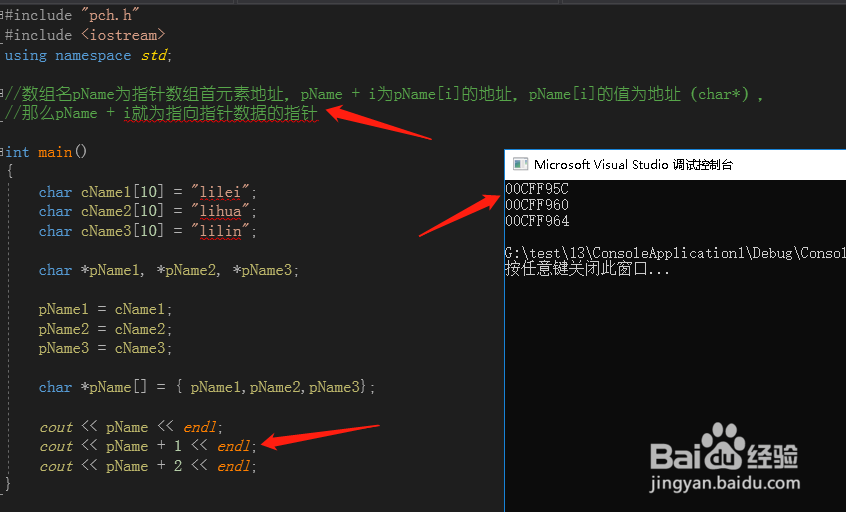Click the 按任意键关闭此窗口 message in console
The height and width of the screenshot is (512, 846).
tap(587, 268)
